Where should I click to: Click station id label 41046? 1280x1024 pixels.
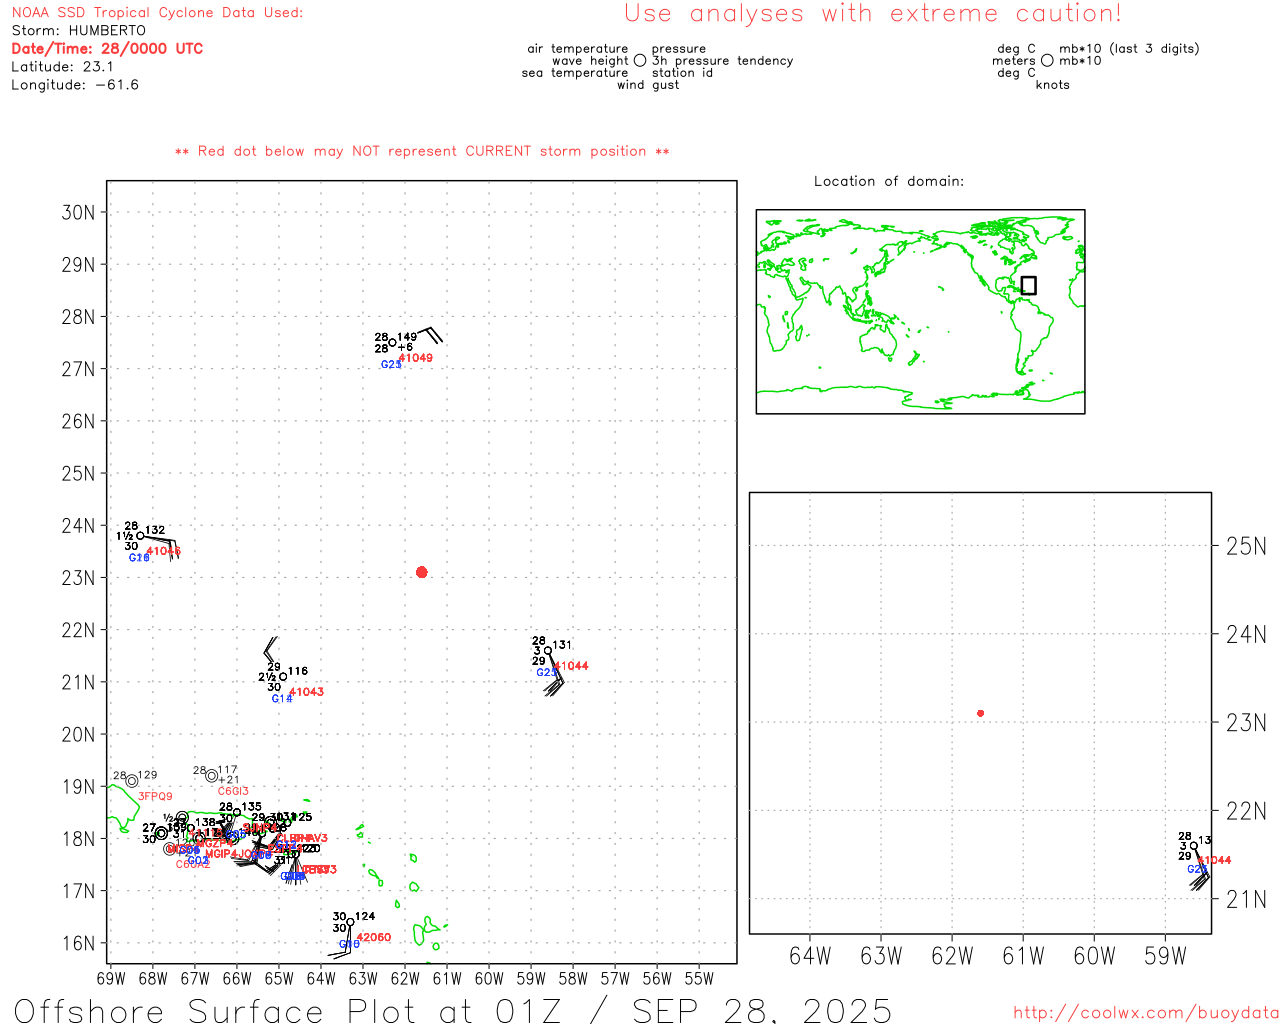(x=164, y=551)
